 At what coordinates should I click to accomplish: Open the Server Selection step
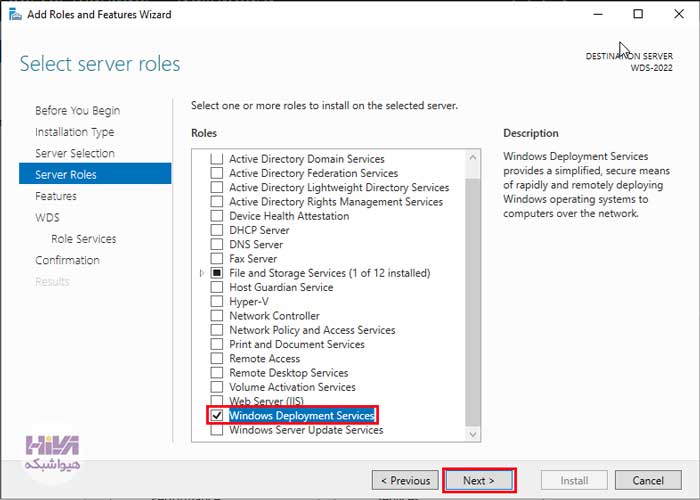75,153
